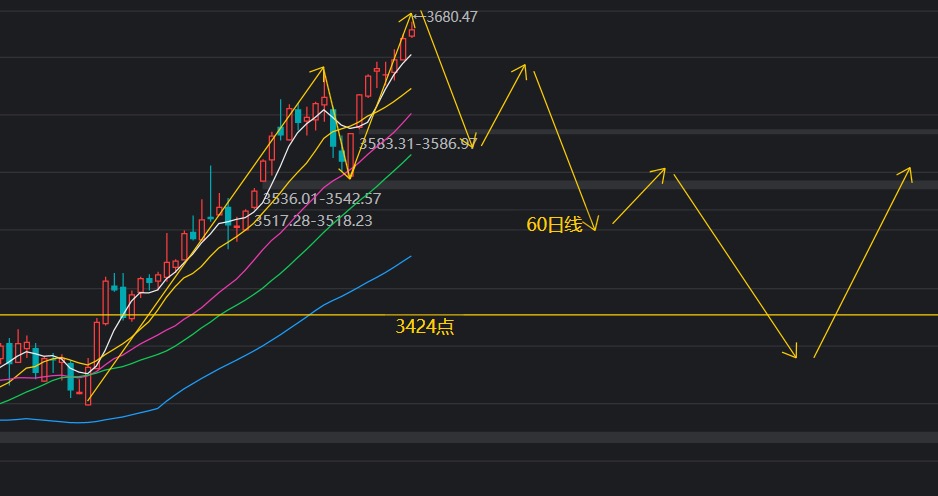Click the yellow 60日线 annotation text
The height and width of the screenshot is (496, 938).
click(554, 225)
